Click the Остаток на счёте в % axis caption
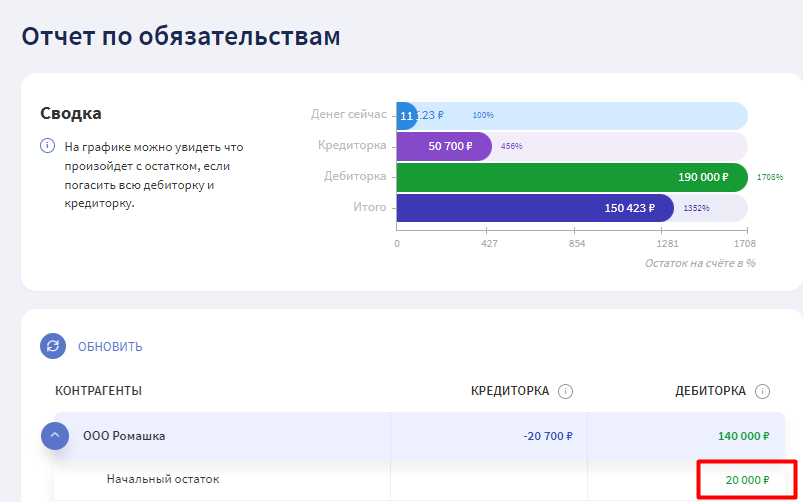Viewport: 803px width, 502px height. 700,263
